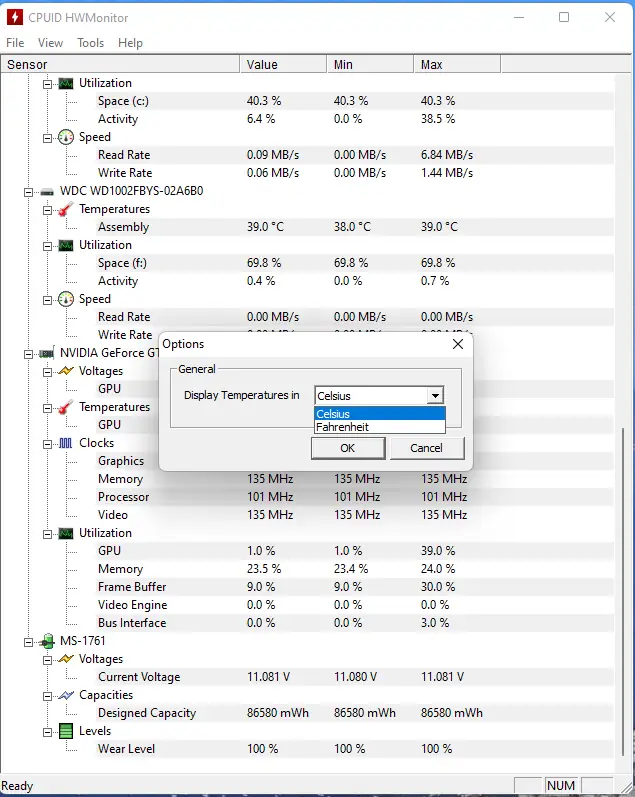Select the Space (c:) row
This screenshot has height=797, width=635.
pos(354,101)
